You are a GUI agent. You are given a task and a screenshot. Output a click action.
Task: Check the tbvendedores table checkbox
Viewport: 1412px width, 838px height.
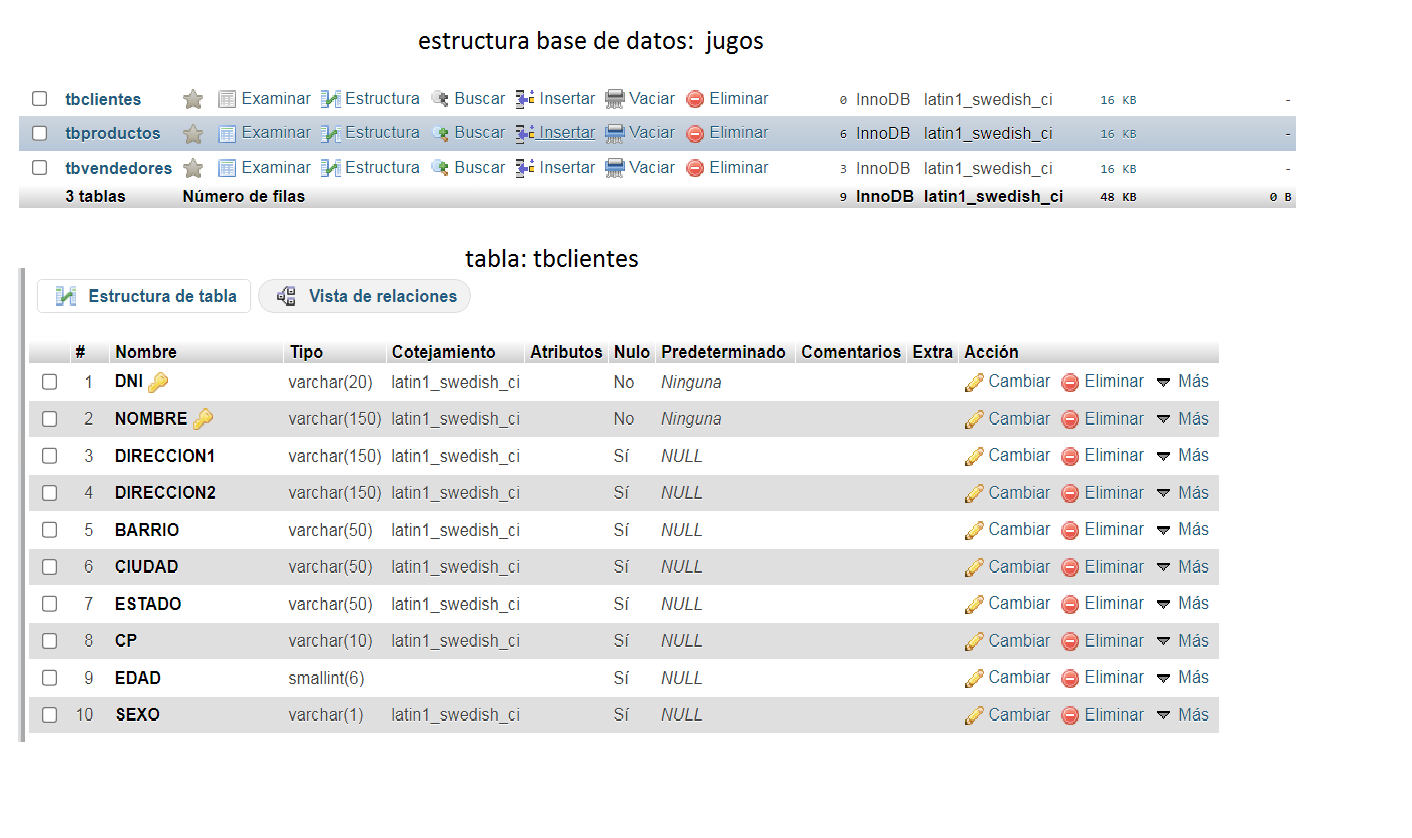pyautogui.click(x=40, y=168)
